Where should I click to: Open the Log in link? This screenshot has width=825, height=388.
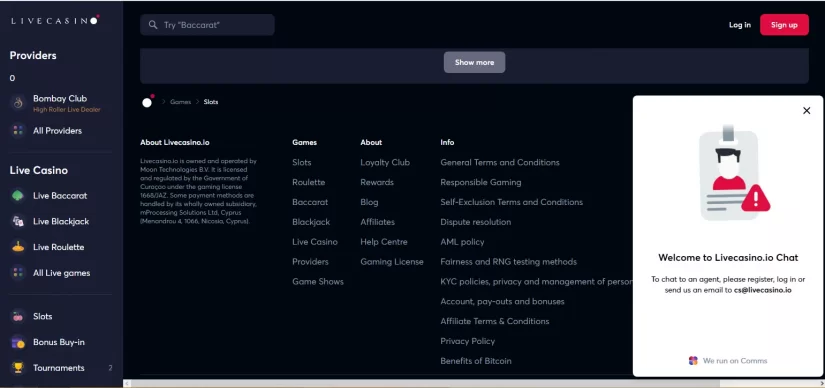739,25
